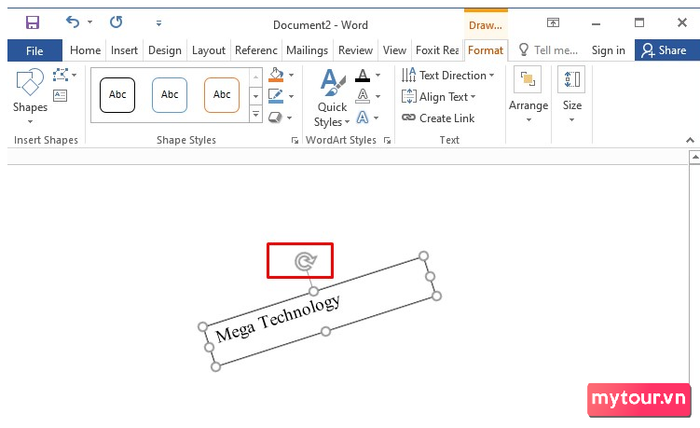
Task: Open the Text Direction menu
Action: pos(448,75)
